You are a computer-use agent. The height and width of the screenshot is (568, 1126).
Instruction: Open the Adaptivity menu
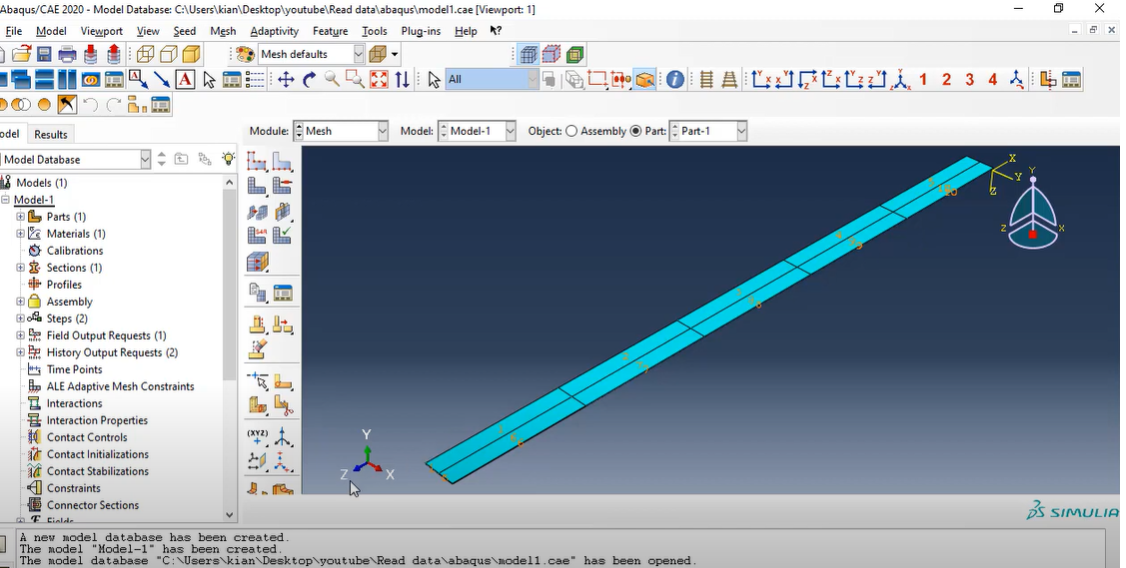274,31
